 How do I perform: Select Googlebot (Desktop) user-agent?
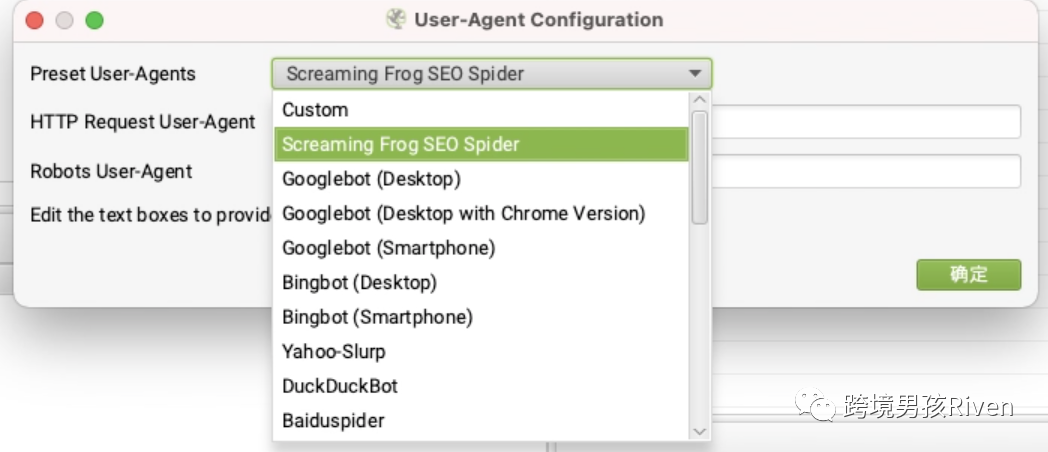481,179
